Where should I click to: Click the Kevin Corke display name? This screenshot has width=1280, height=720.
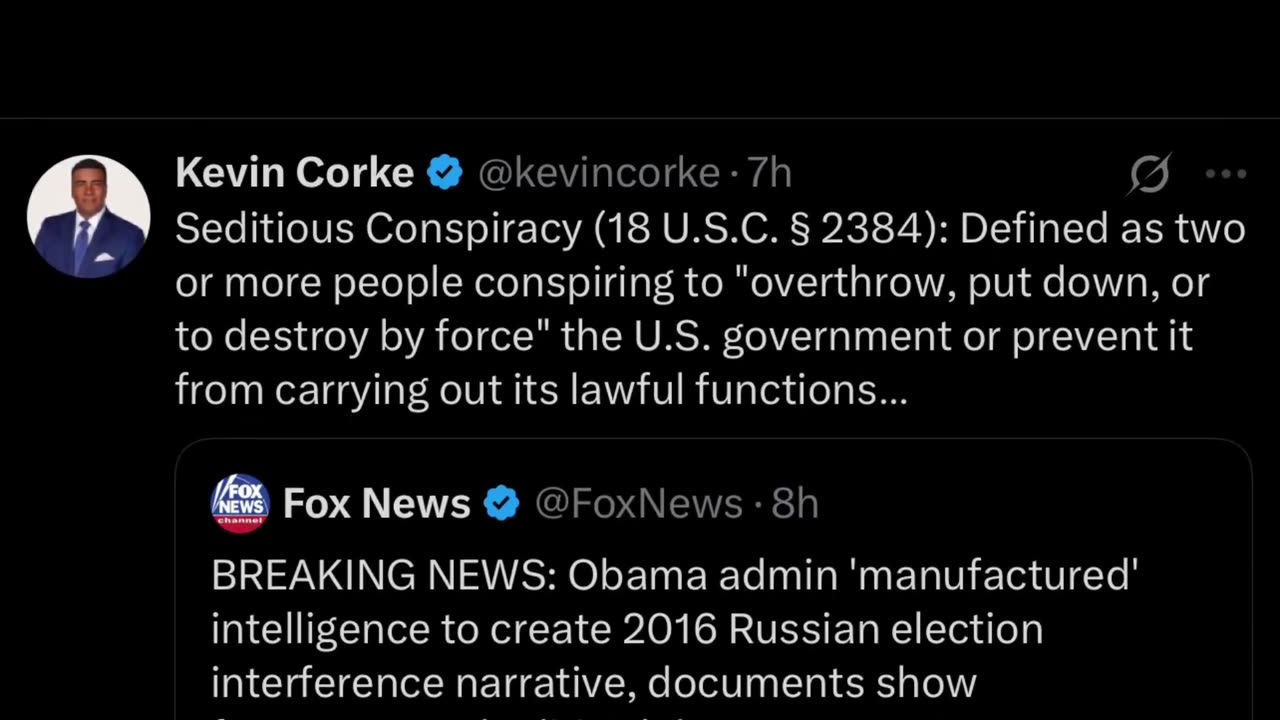click(x=294, y=174)
